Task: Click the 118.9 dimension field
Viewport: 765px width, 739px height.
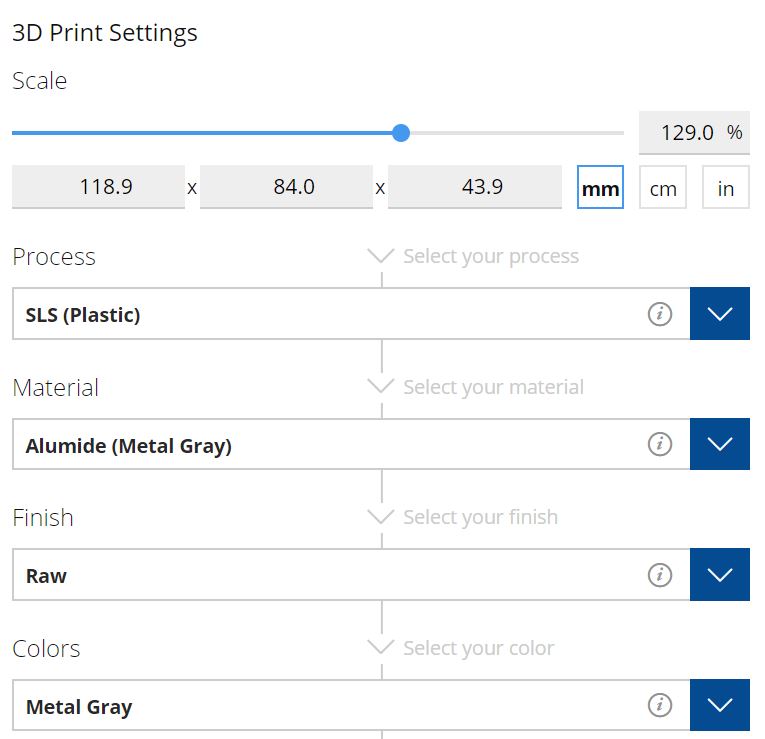Action: 99,187
